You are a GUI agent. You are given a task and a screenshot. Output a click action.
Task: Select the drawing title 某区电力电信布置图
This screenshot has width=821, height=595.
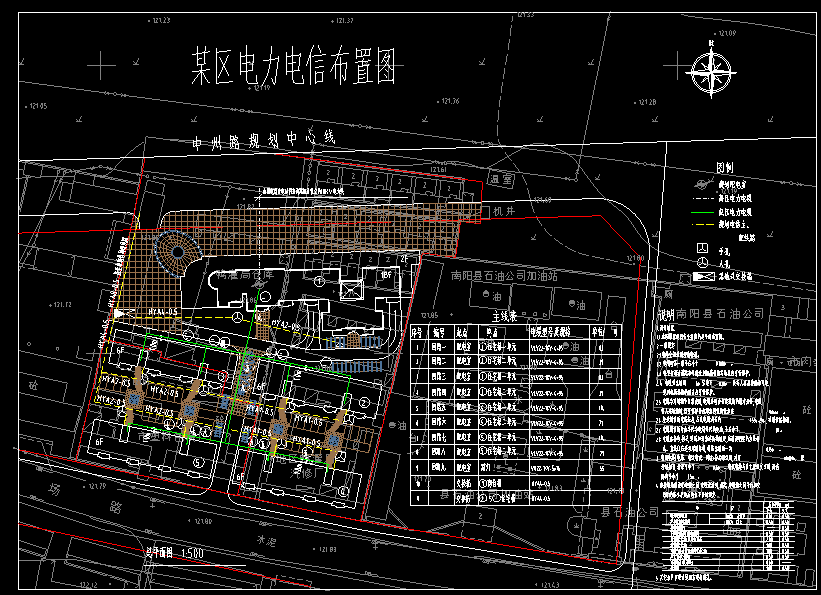[294, 68]
